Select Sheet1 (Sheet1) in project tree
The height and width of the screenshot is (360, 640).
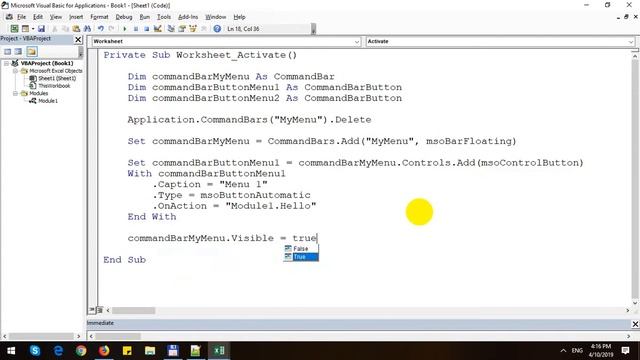click(x=57, y=78)
